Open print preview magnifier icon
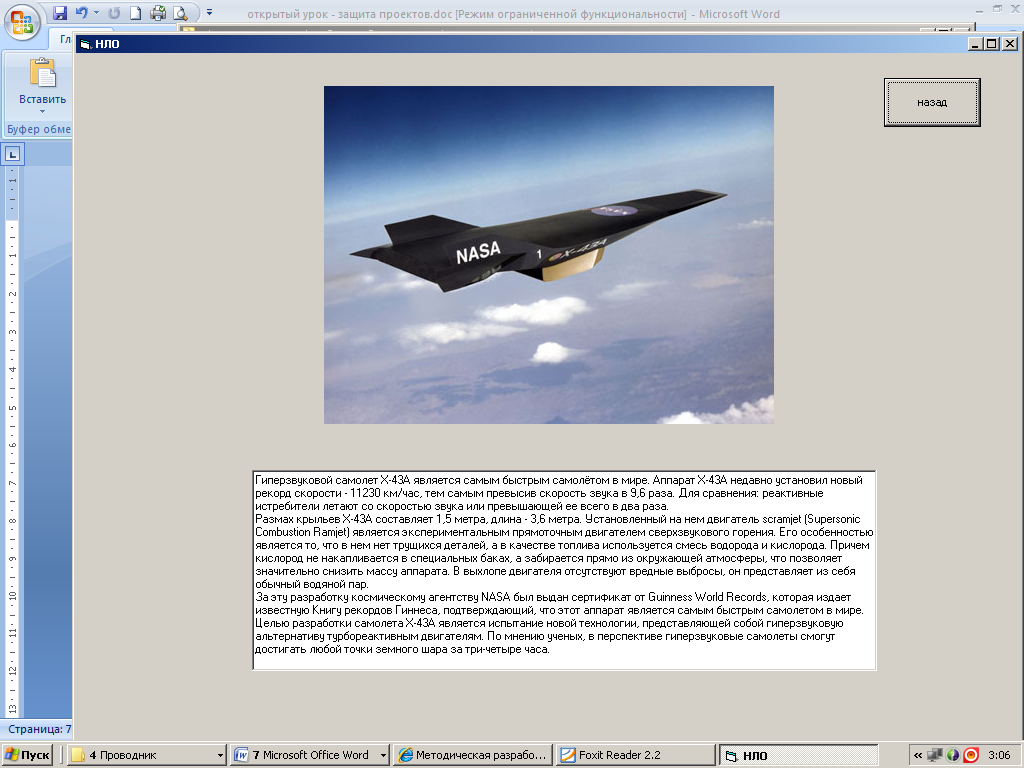The image size is (1024, 768). (180, 12)
